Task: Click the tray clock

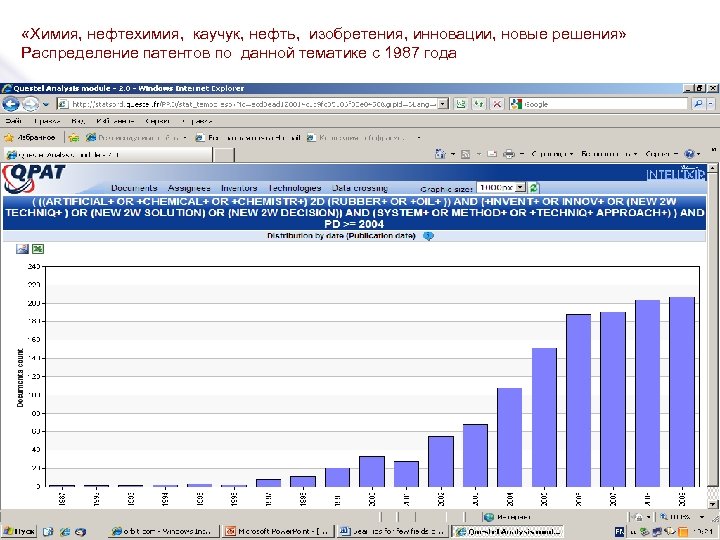Action: click(x=703, y=532)
